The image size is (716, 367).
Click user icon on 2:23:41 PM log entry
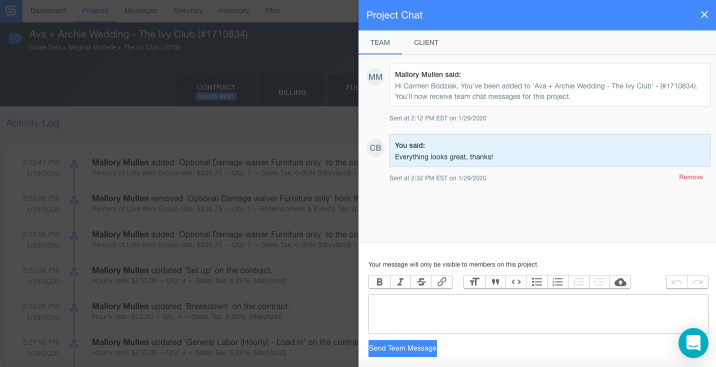(x=74, y=163)
